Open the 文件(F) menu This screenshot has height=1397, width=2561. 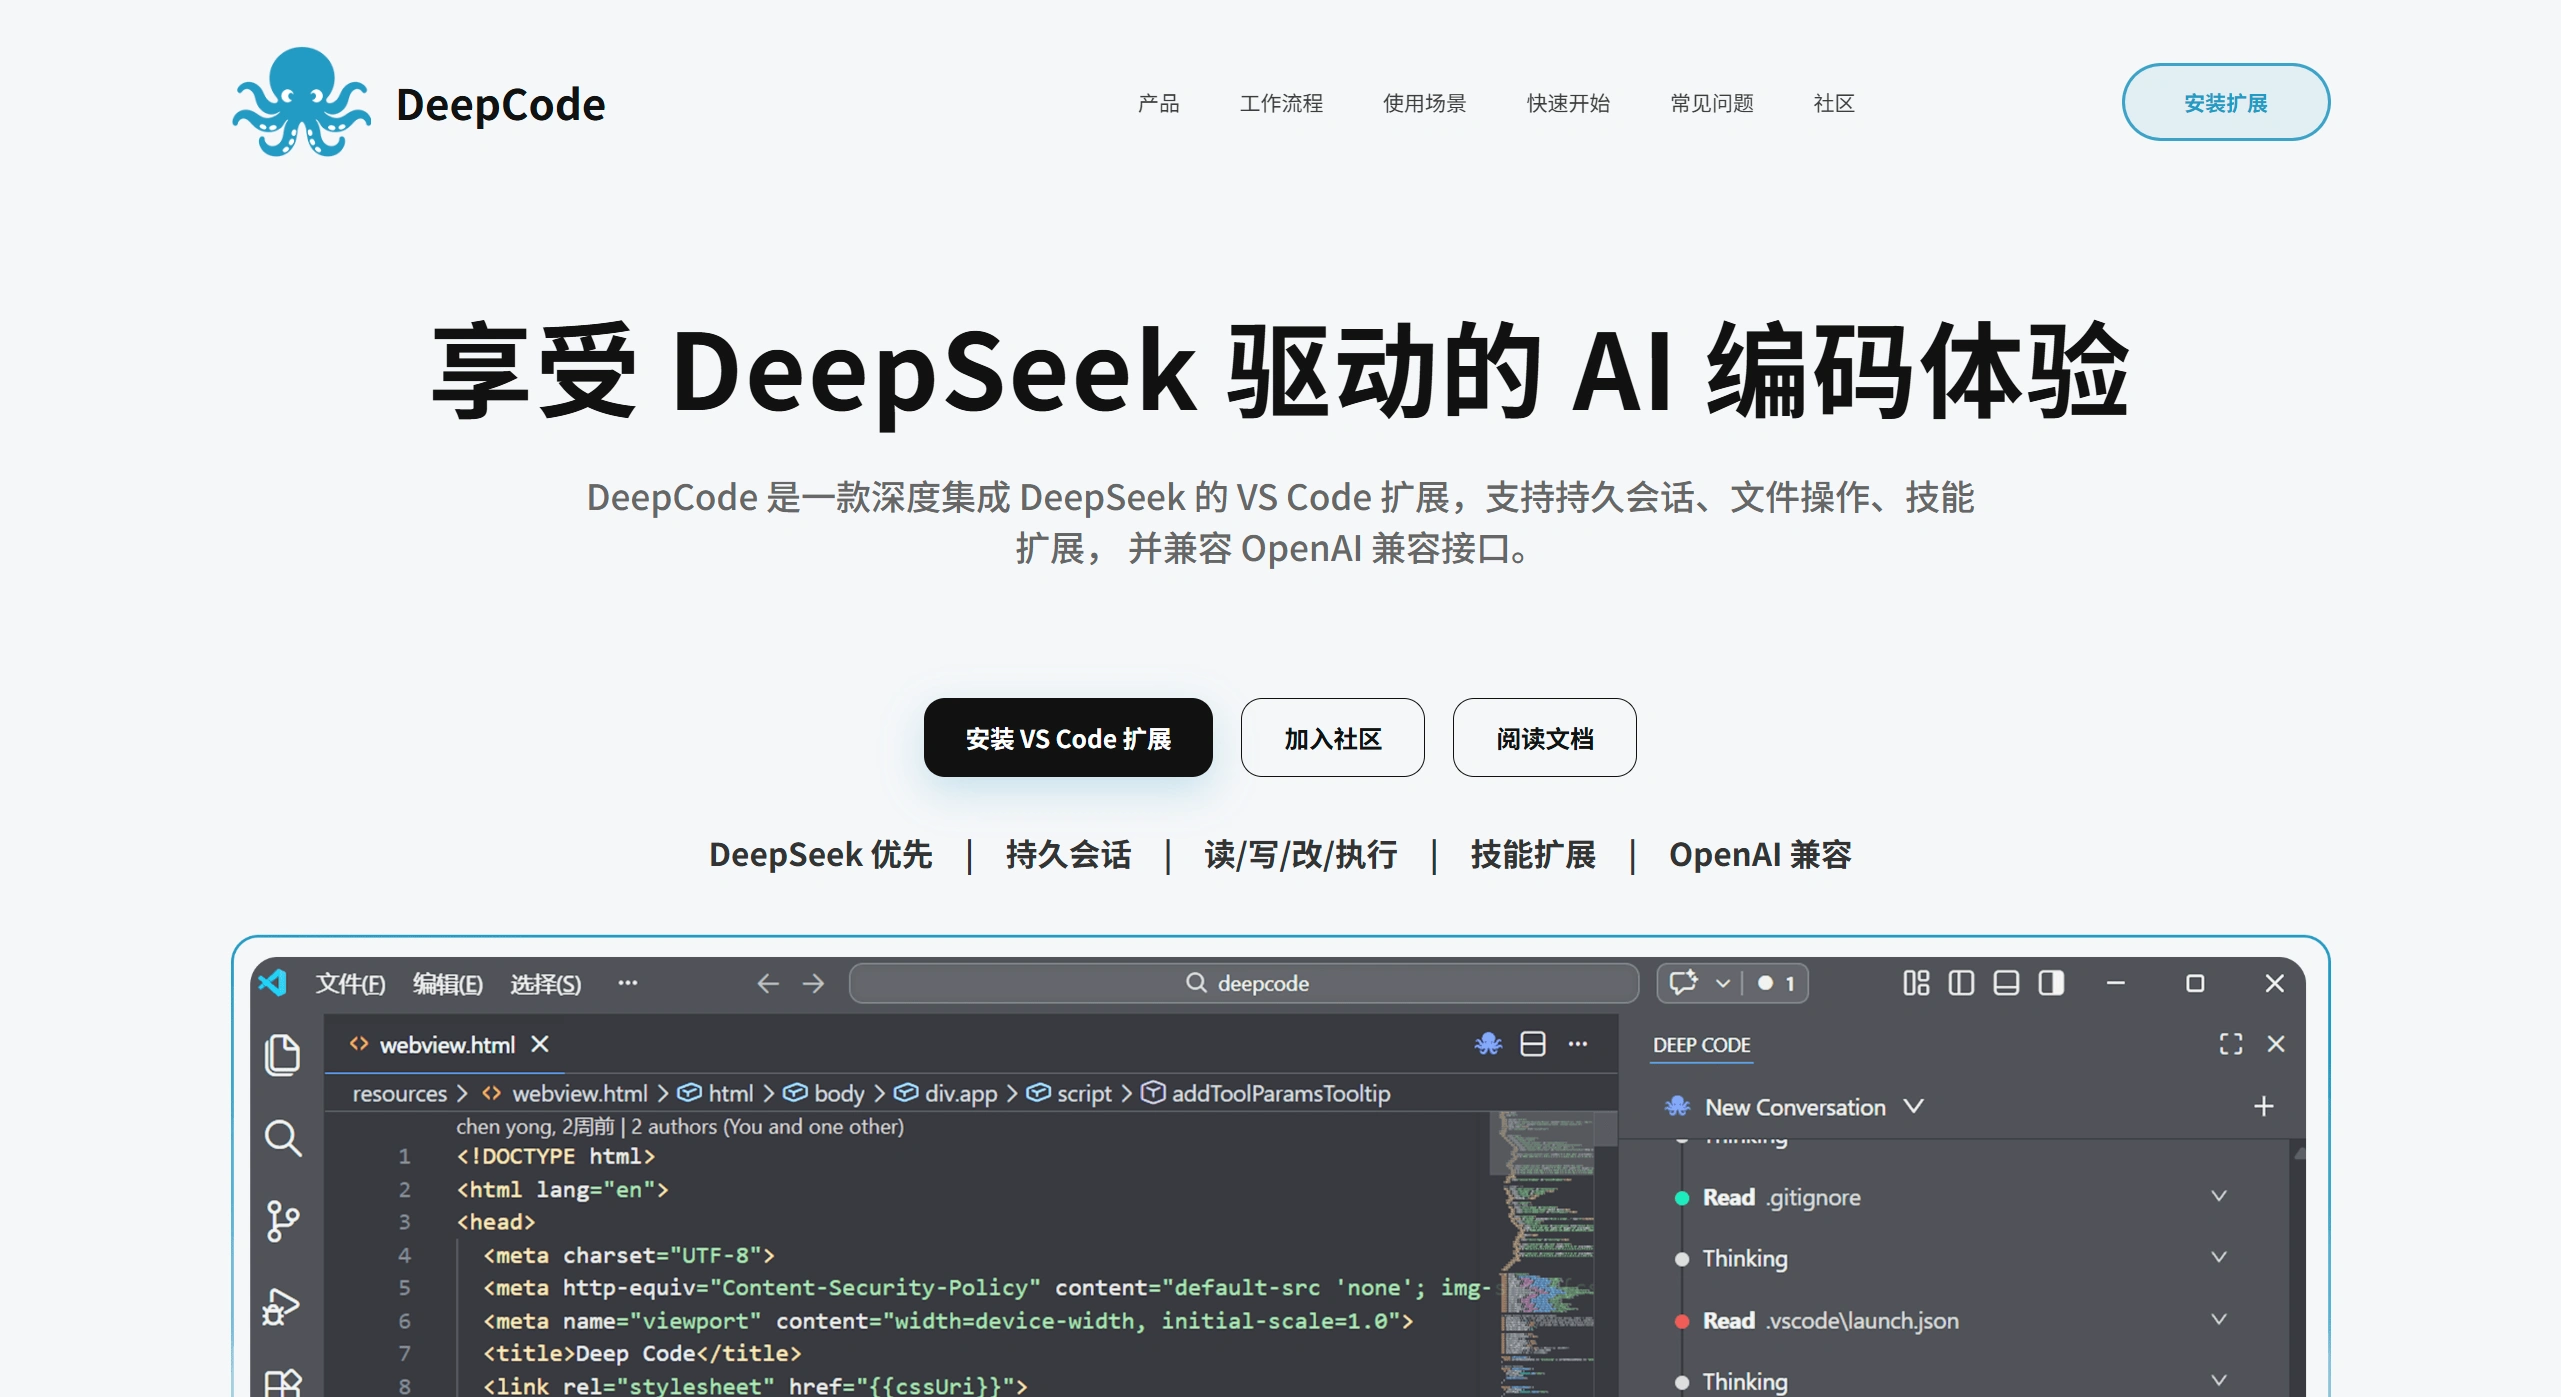[x=349, y=983]
